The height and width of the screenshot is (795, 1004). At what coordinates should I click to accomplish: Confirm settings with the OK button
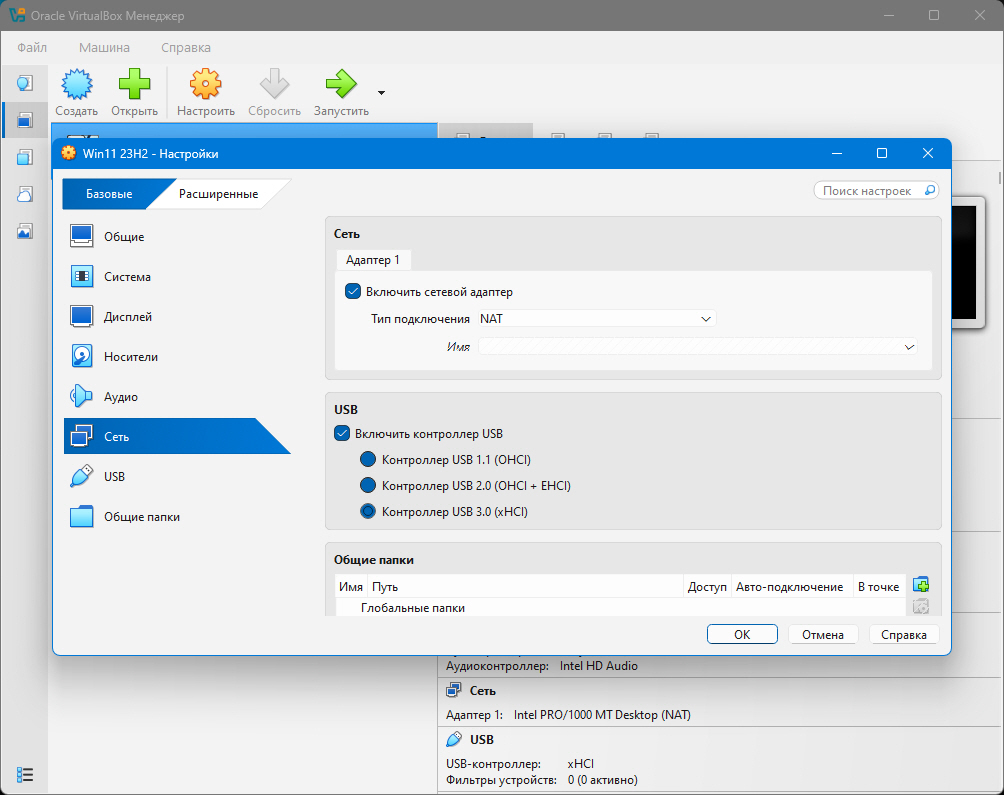pyautogui.click(x=742, y=634)
